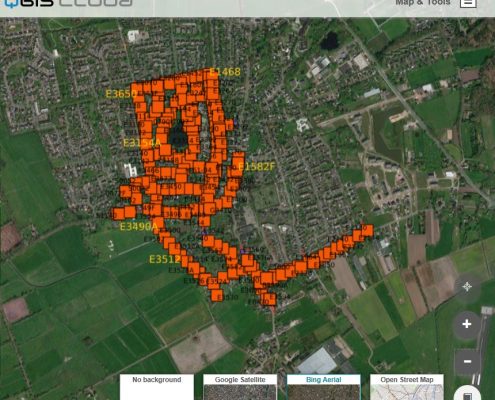
Task: Click the Map & Tools header label
Action: [423, 3]
